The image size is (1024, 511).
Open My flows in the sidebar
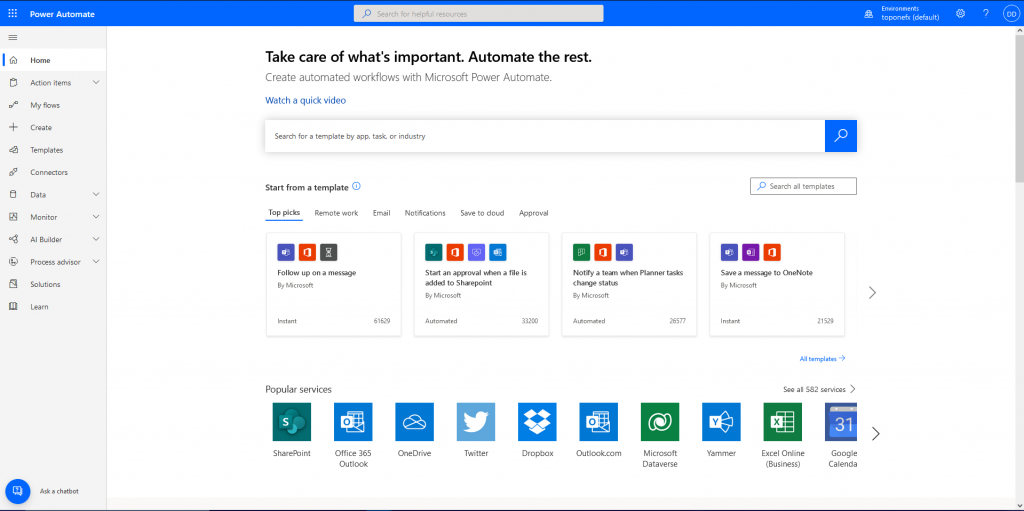45,105
